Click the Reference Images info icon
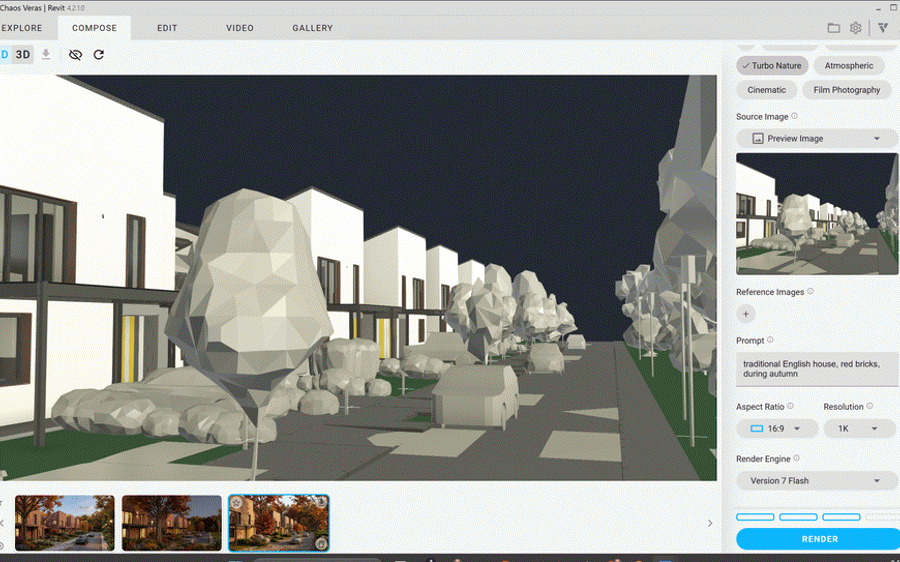This screenshot has height=562, width=900. coord(810,291)
